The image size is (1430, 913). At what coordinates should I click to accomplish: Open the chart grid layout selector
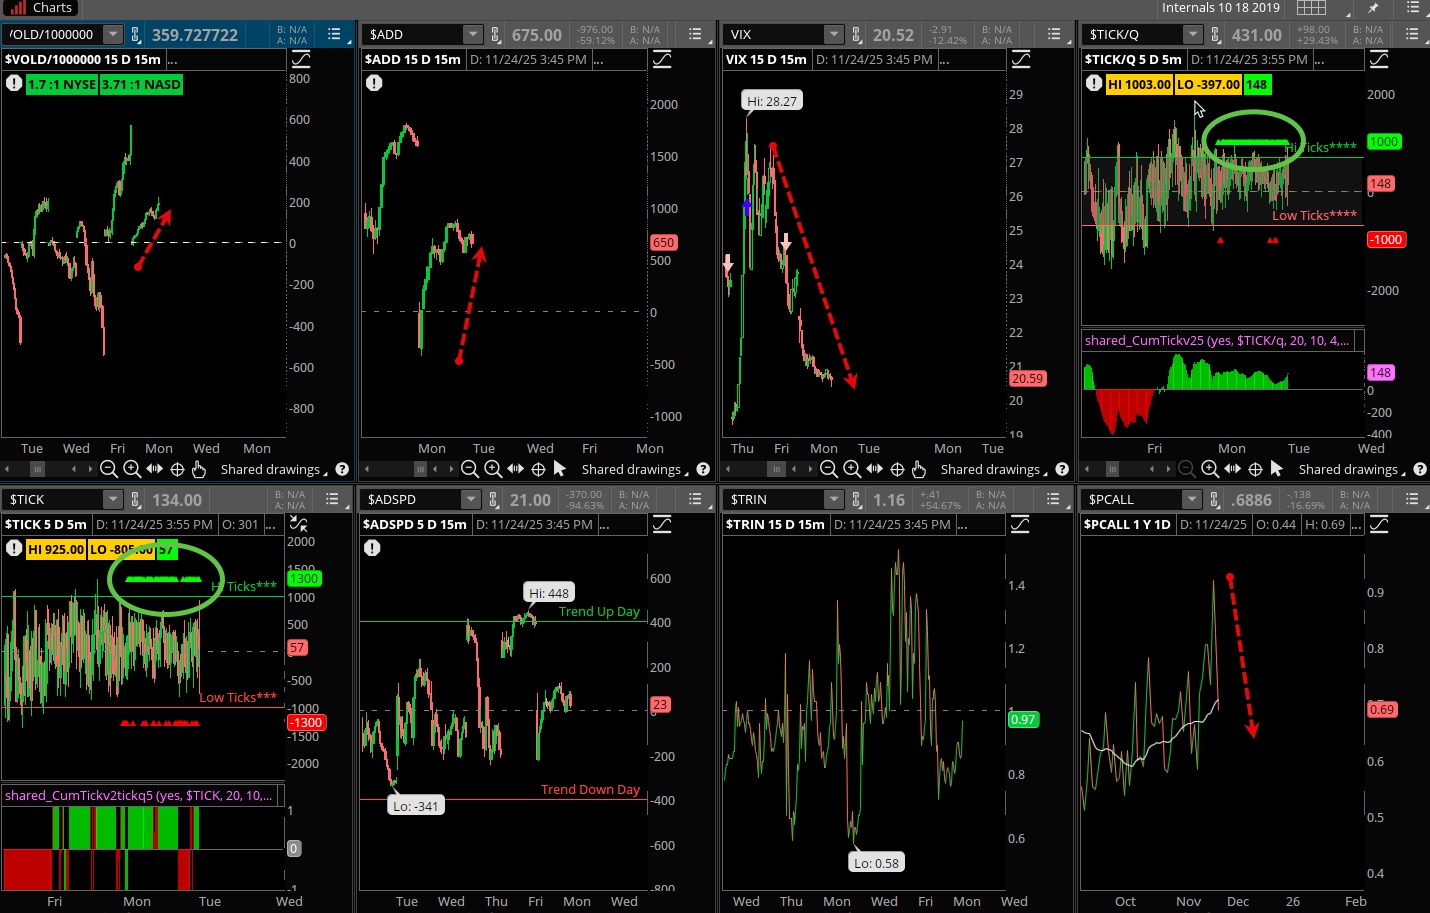click(x=1311, y=8)
